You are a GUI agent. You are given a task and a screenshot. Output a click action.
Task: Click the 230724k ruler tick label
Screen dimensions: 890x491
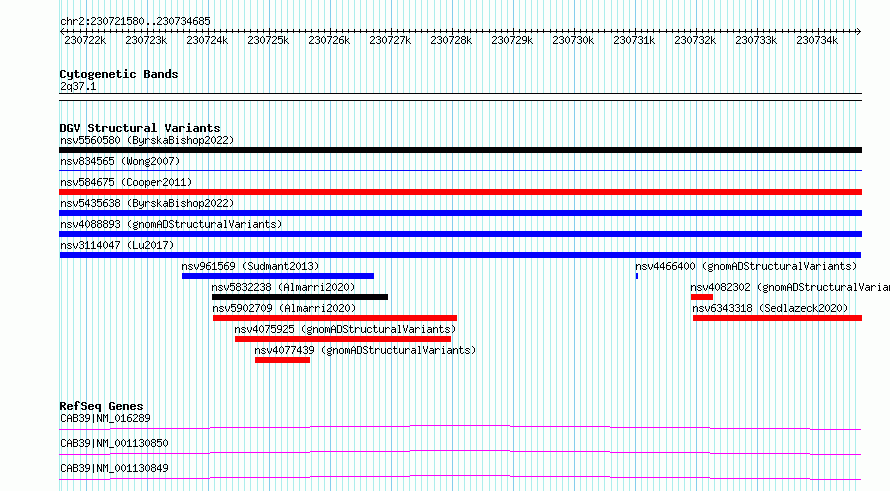point(207,40)
